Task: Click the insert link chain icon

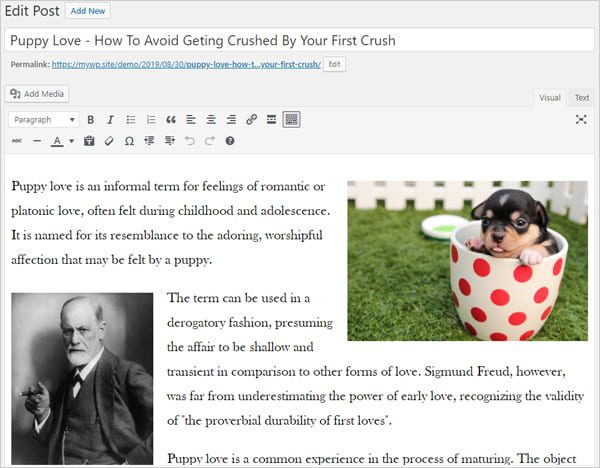Action: click(x=251, y=120)
